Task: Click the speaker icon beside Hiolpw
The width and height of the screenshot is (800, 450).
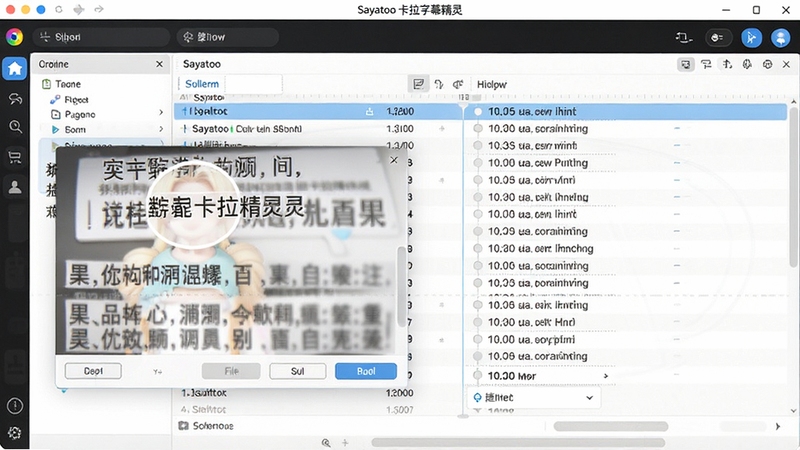Action: 458,84
